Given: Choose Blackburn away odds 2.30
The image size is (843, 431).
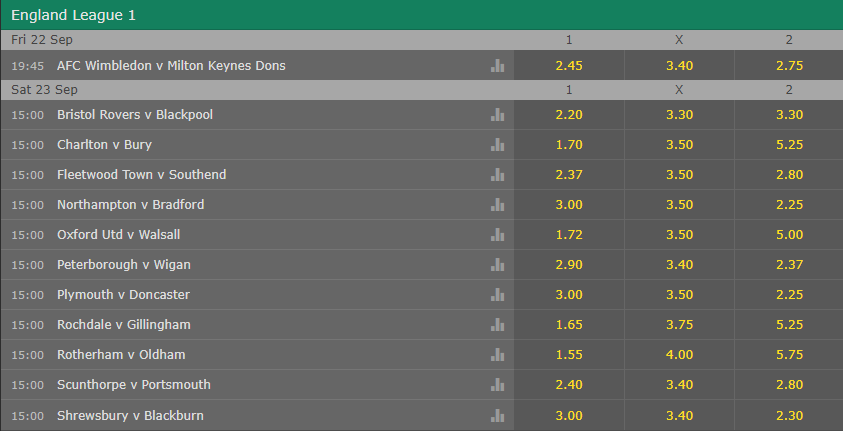Looking at the screenshot, I should click(789, 415).
